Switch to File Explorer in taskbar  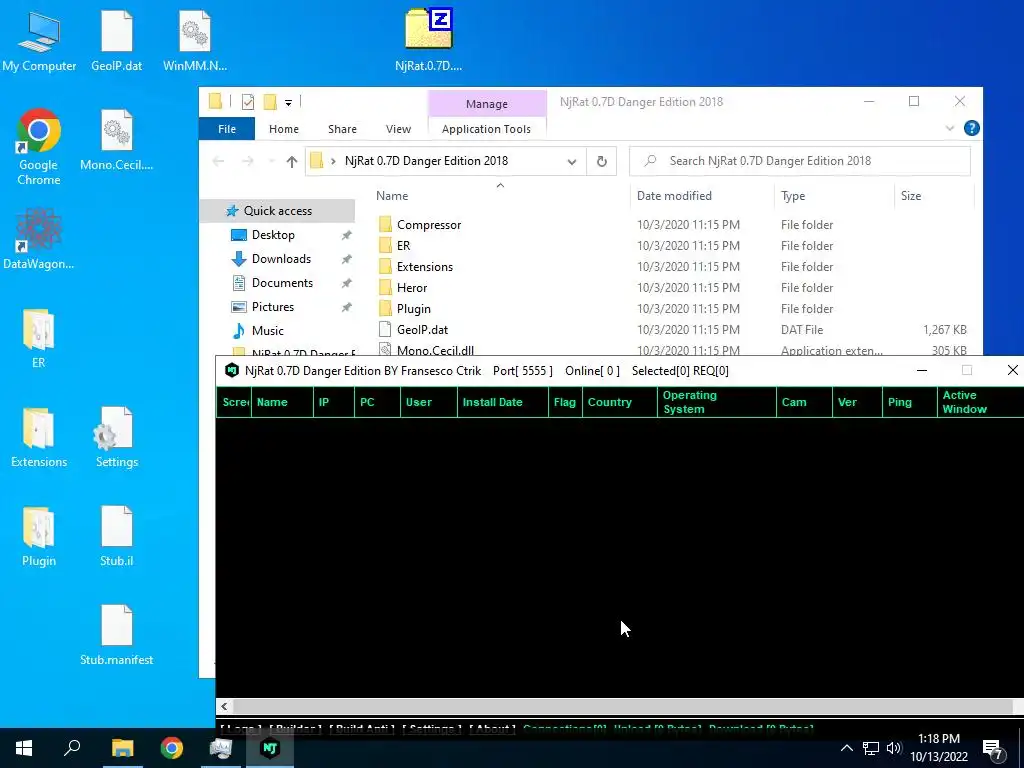click(122, 748)
